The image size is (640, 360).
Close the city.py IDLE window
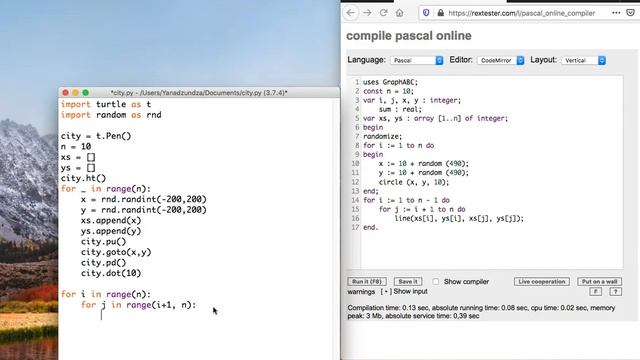coord(65,93)
